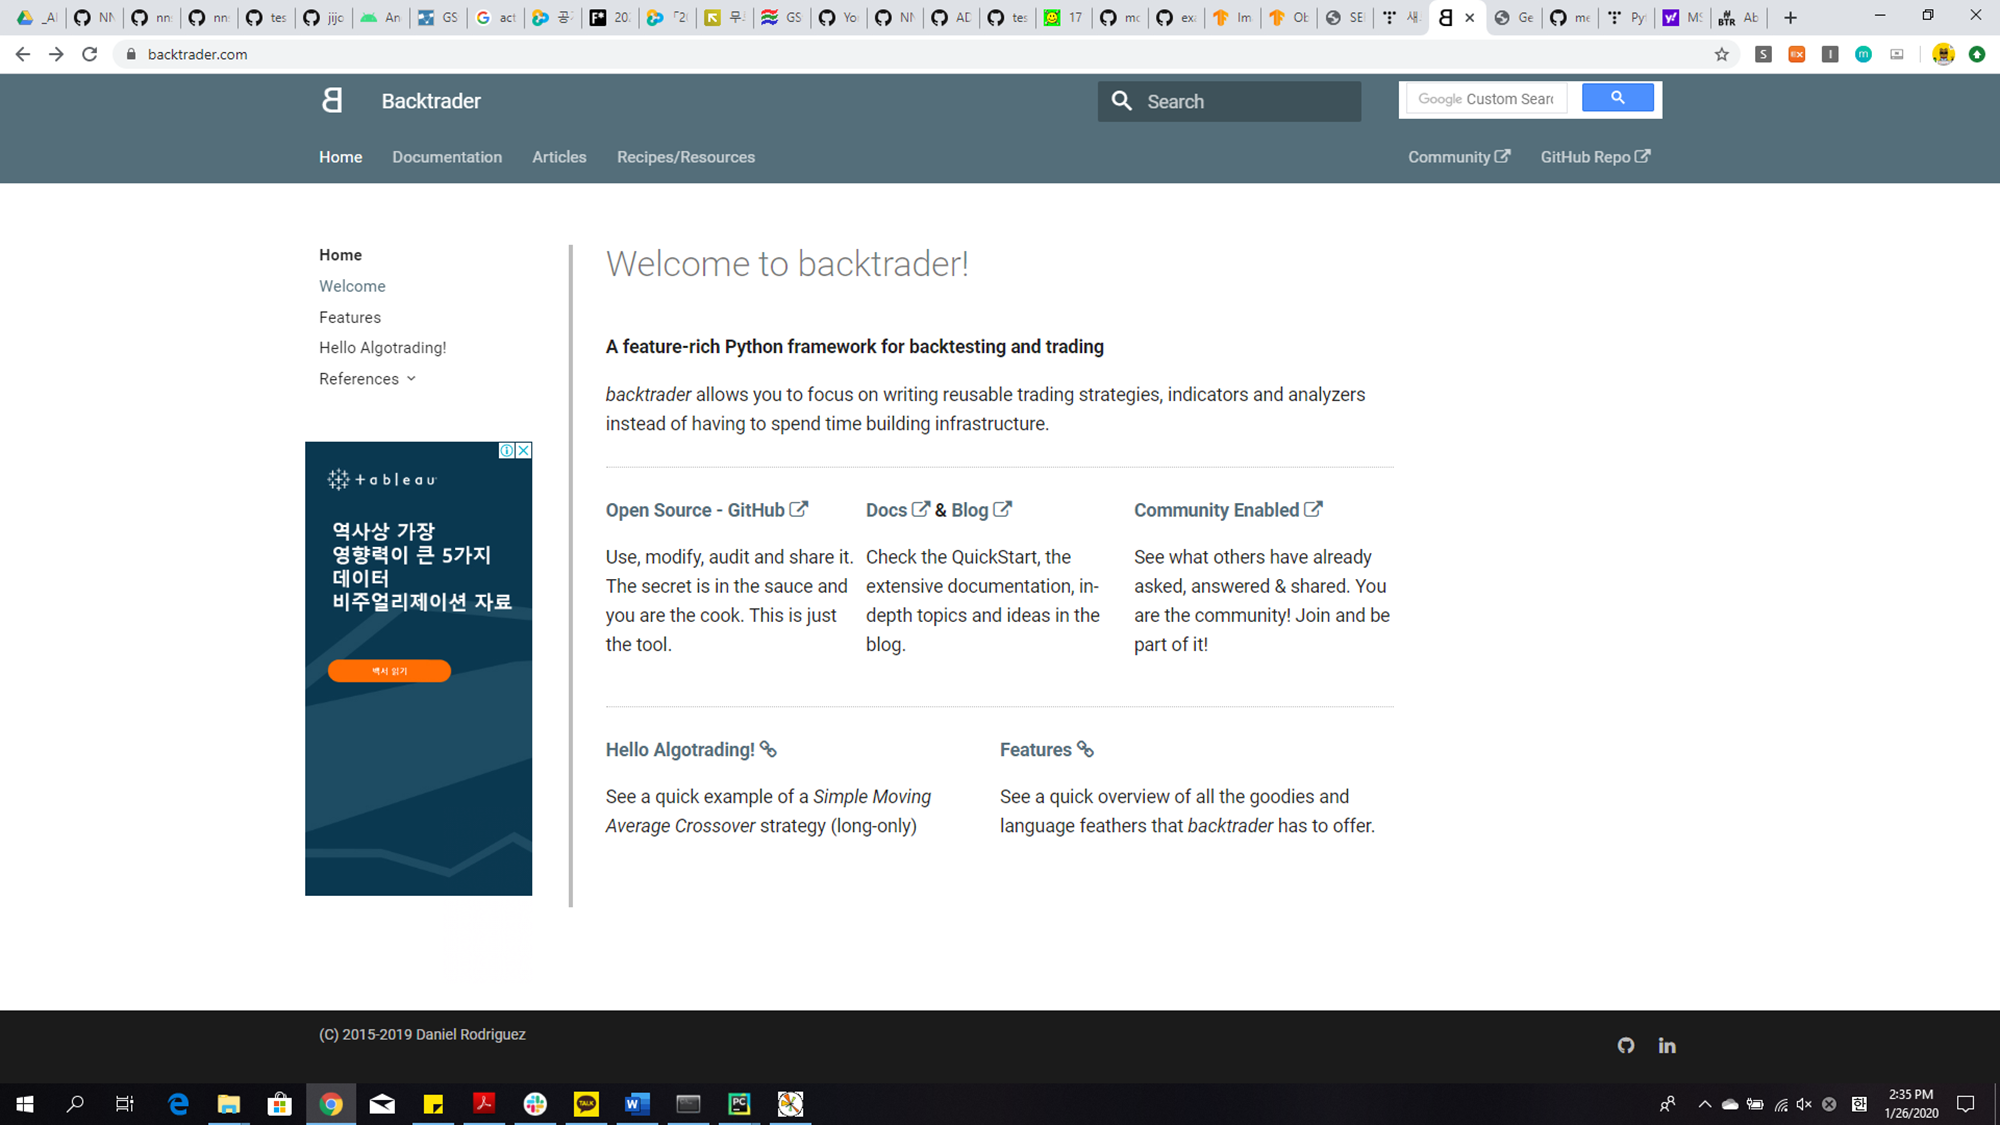This screenshot has width=2000, height=1125.
Task: Click the ad info icon on Tableau banner
Action: coord(507,451)
